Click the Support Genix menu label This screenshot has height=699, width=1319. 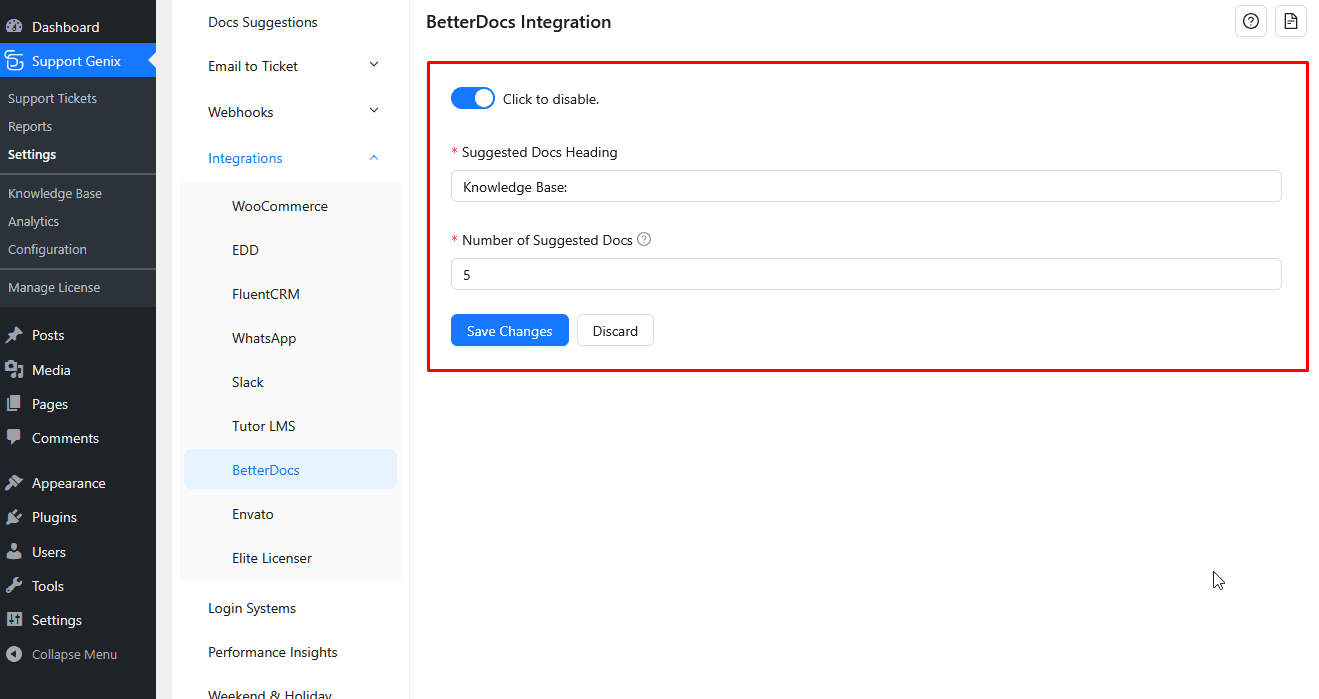coord(76,61)
